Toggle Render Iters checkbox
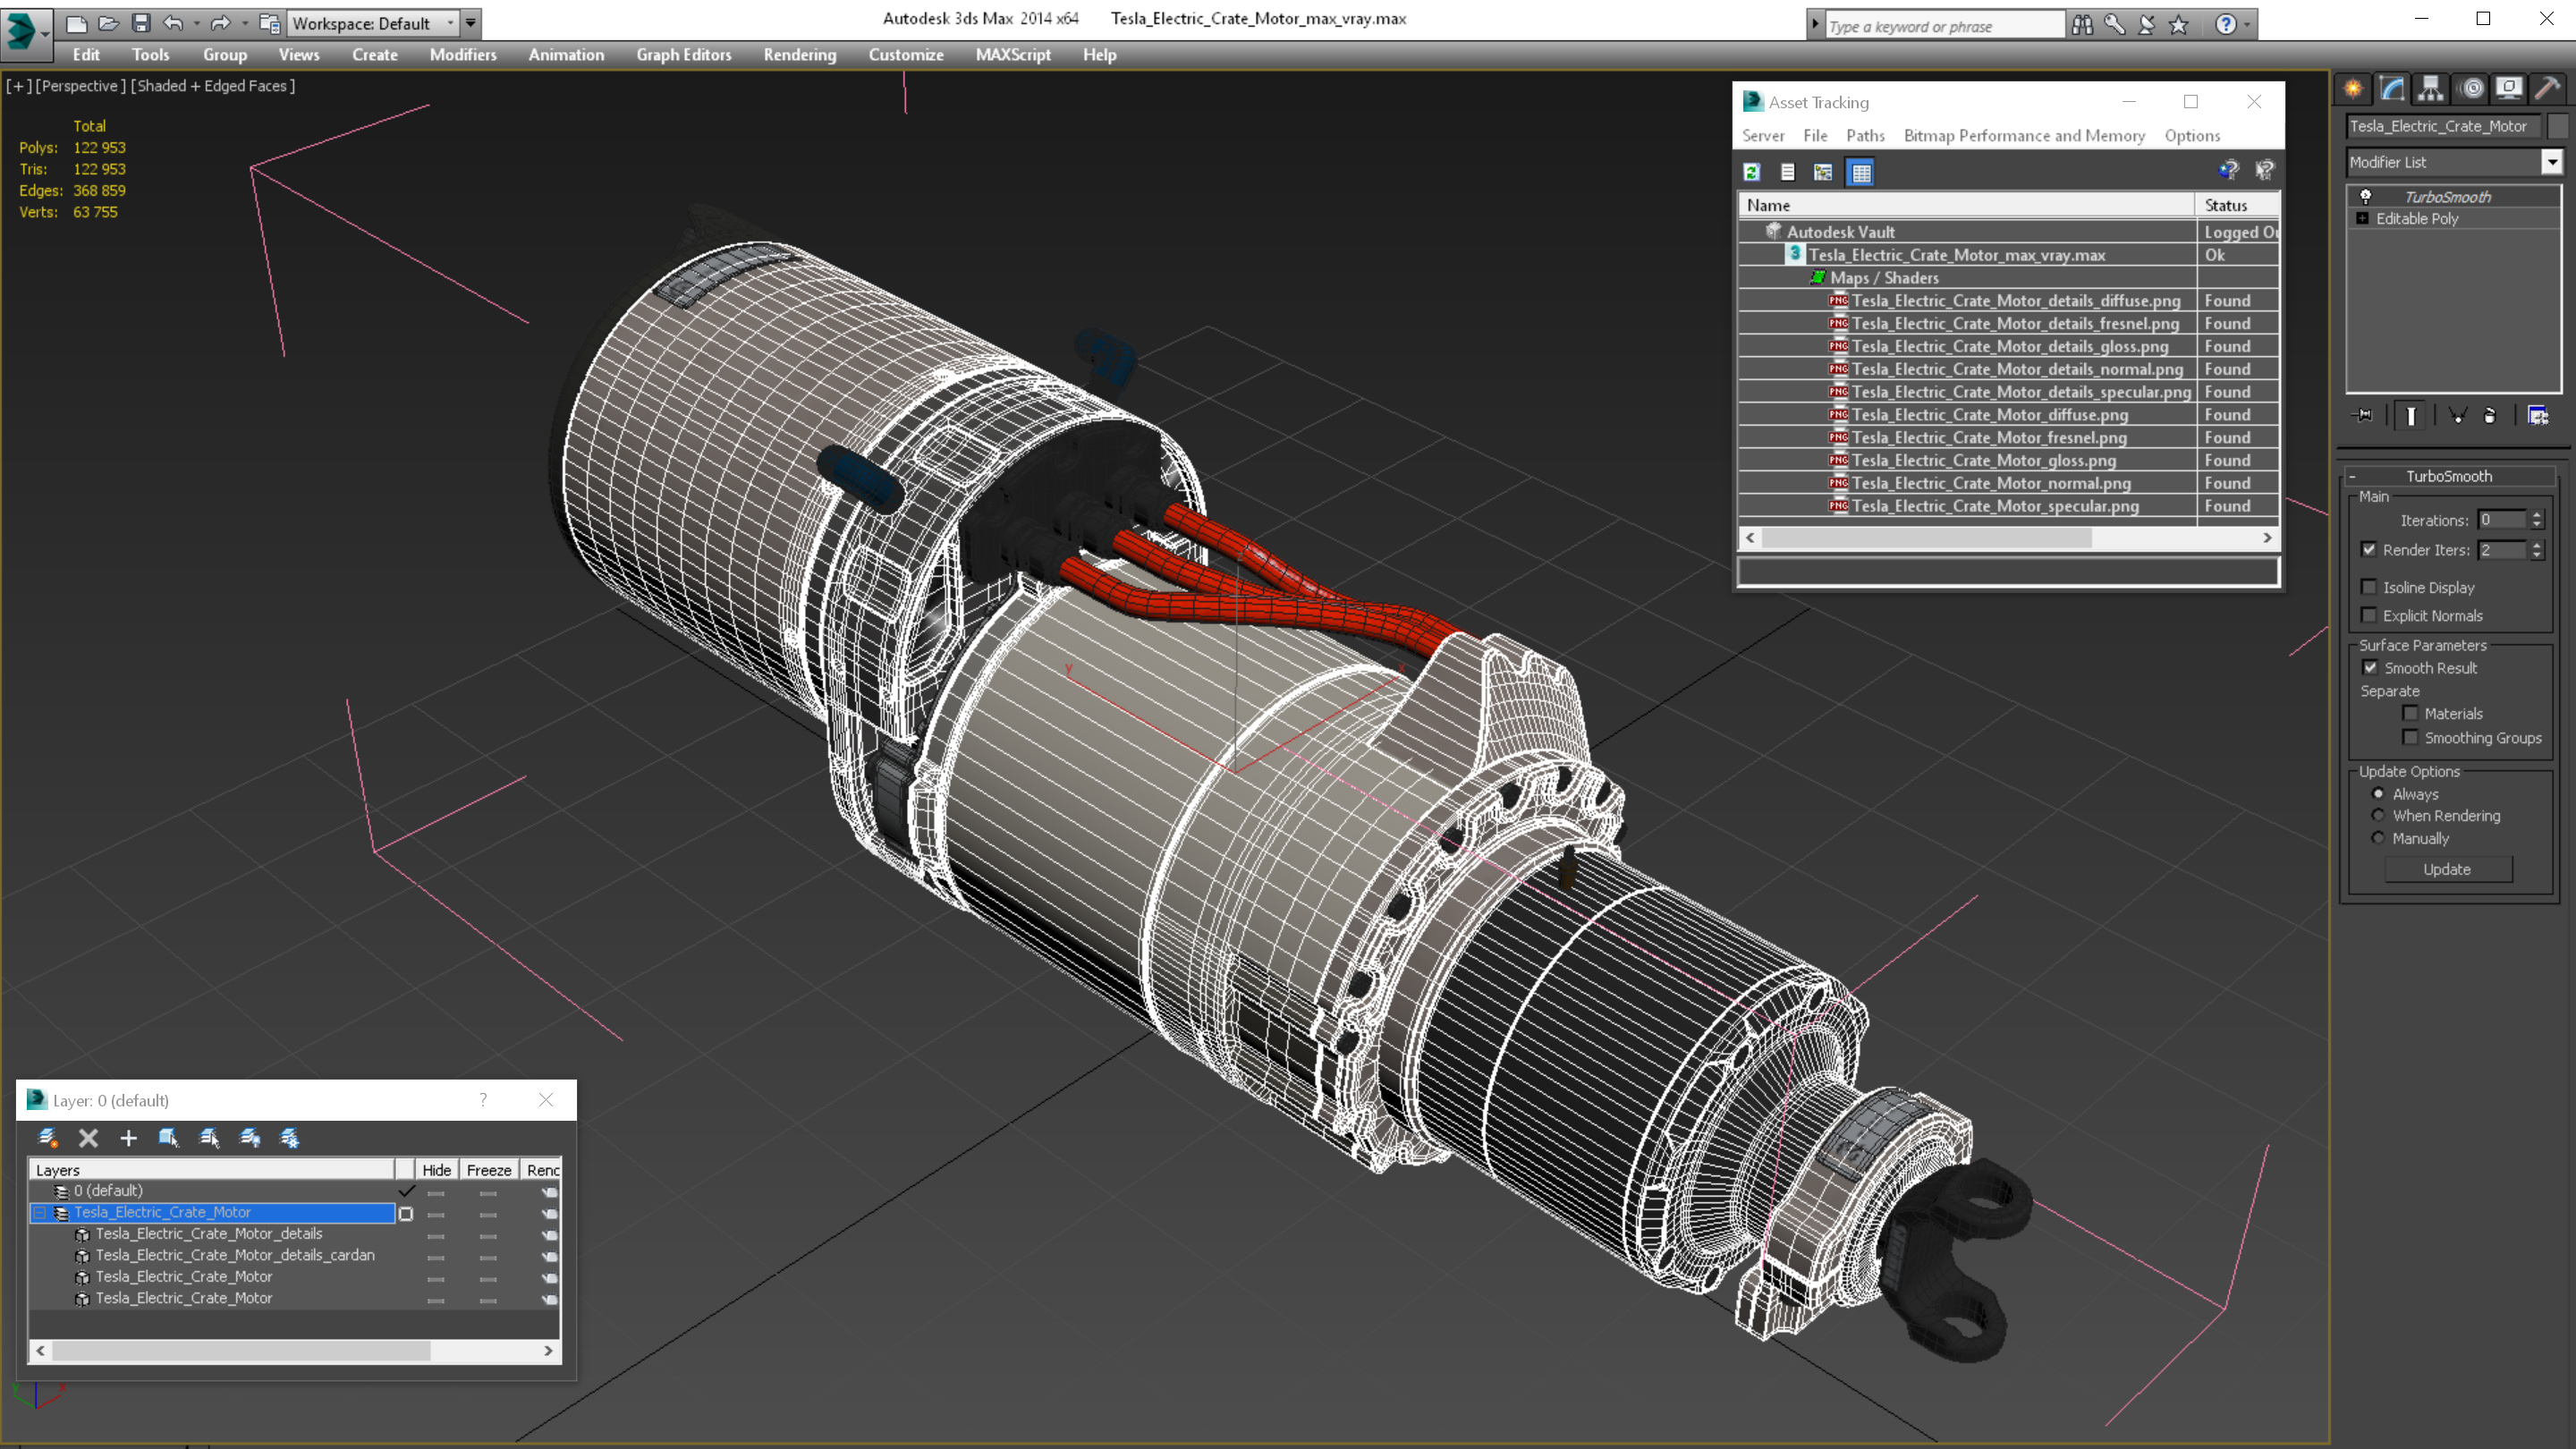The width and height of the screenshot is (2576, 1449). coord(2369,549)
